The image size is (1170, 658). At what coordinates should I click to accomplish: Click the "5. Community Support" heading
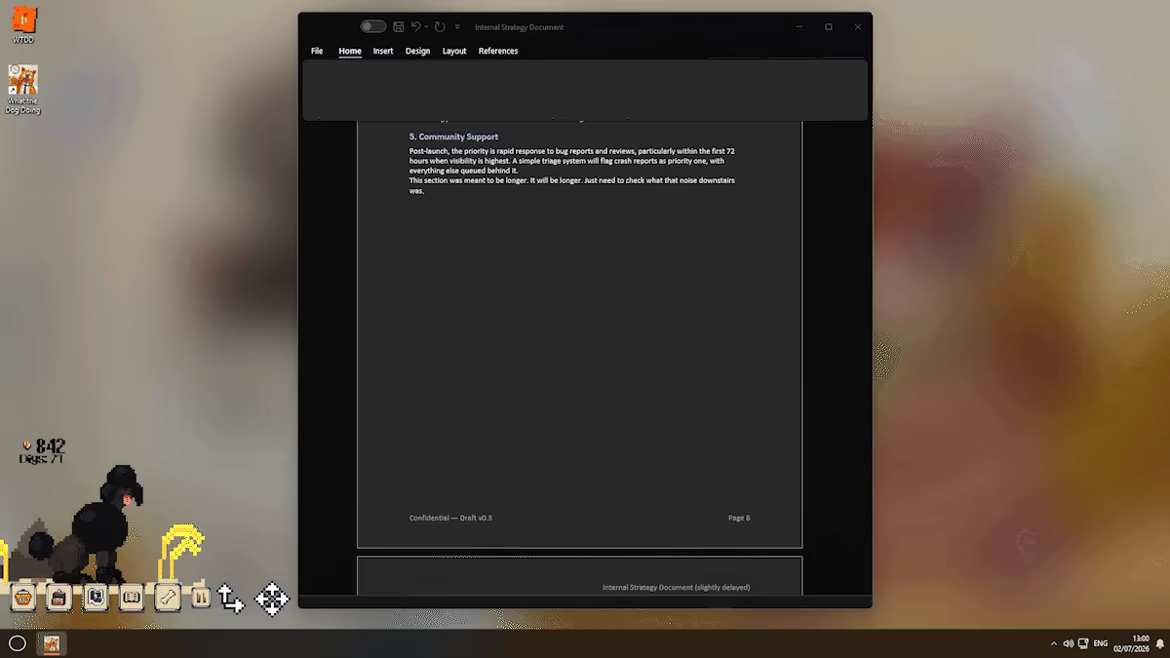(454, 137)
